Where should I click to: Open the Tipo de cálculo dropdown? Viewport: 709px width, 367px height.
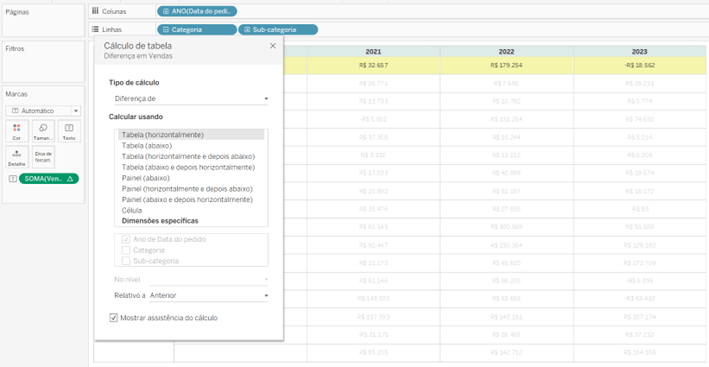(191, 99)
